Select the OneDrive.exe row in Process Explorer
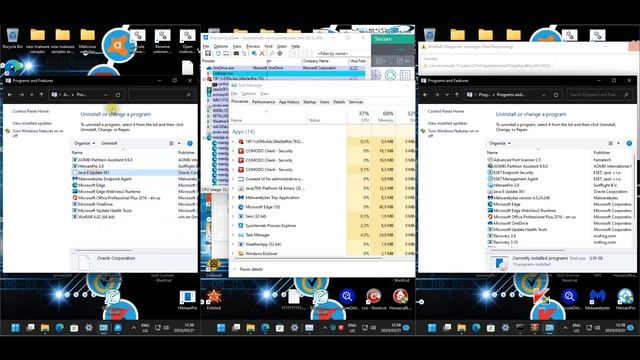Viewport: 640px width, 360px height. click(x=285, y=68)
